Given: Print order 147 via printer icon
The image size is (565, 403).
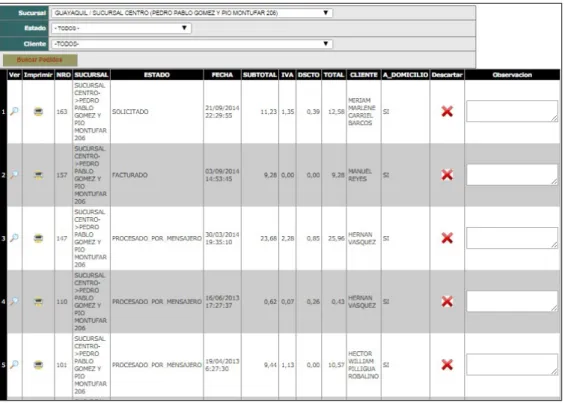Looking at the screenshot, I should pos(38,238).
